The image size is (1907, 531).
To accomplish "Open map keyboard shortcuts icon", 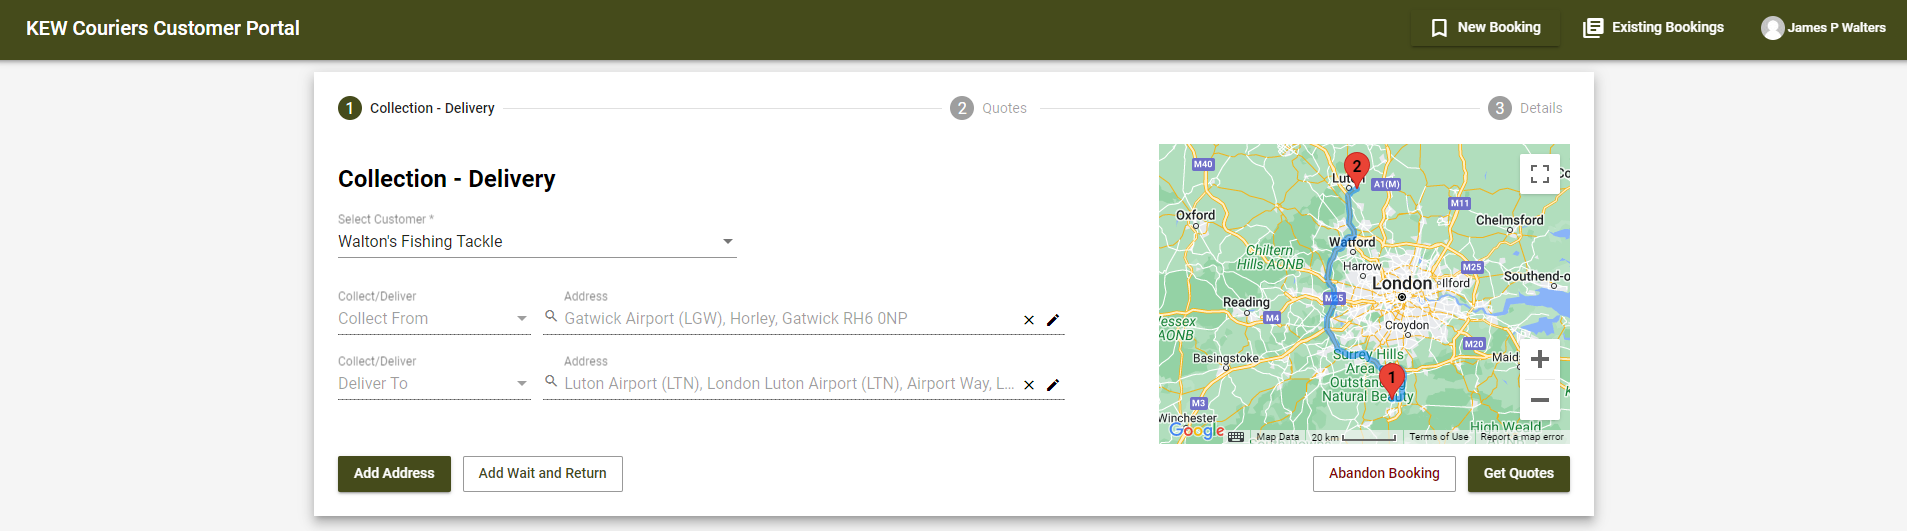I will (1236, 437).
